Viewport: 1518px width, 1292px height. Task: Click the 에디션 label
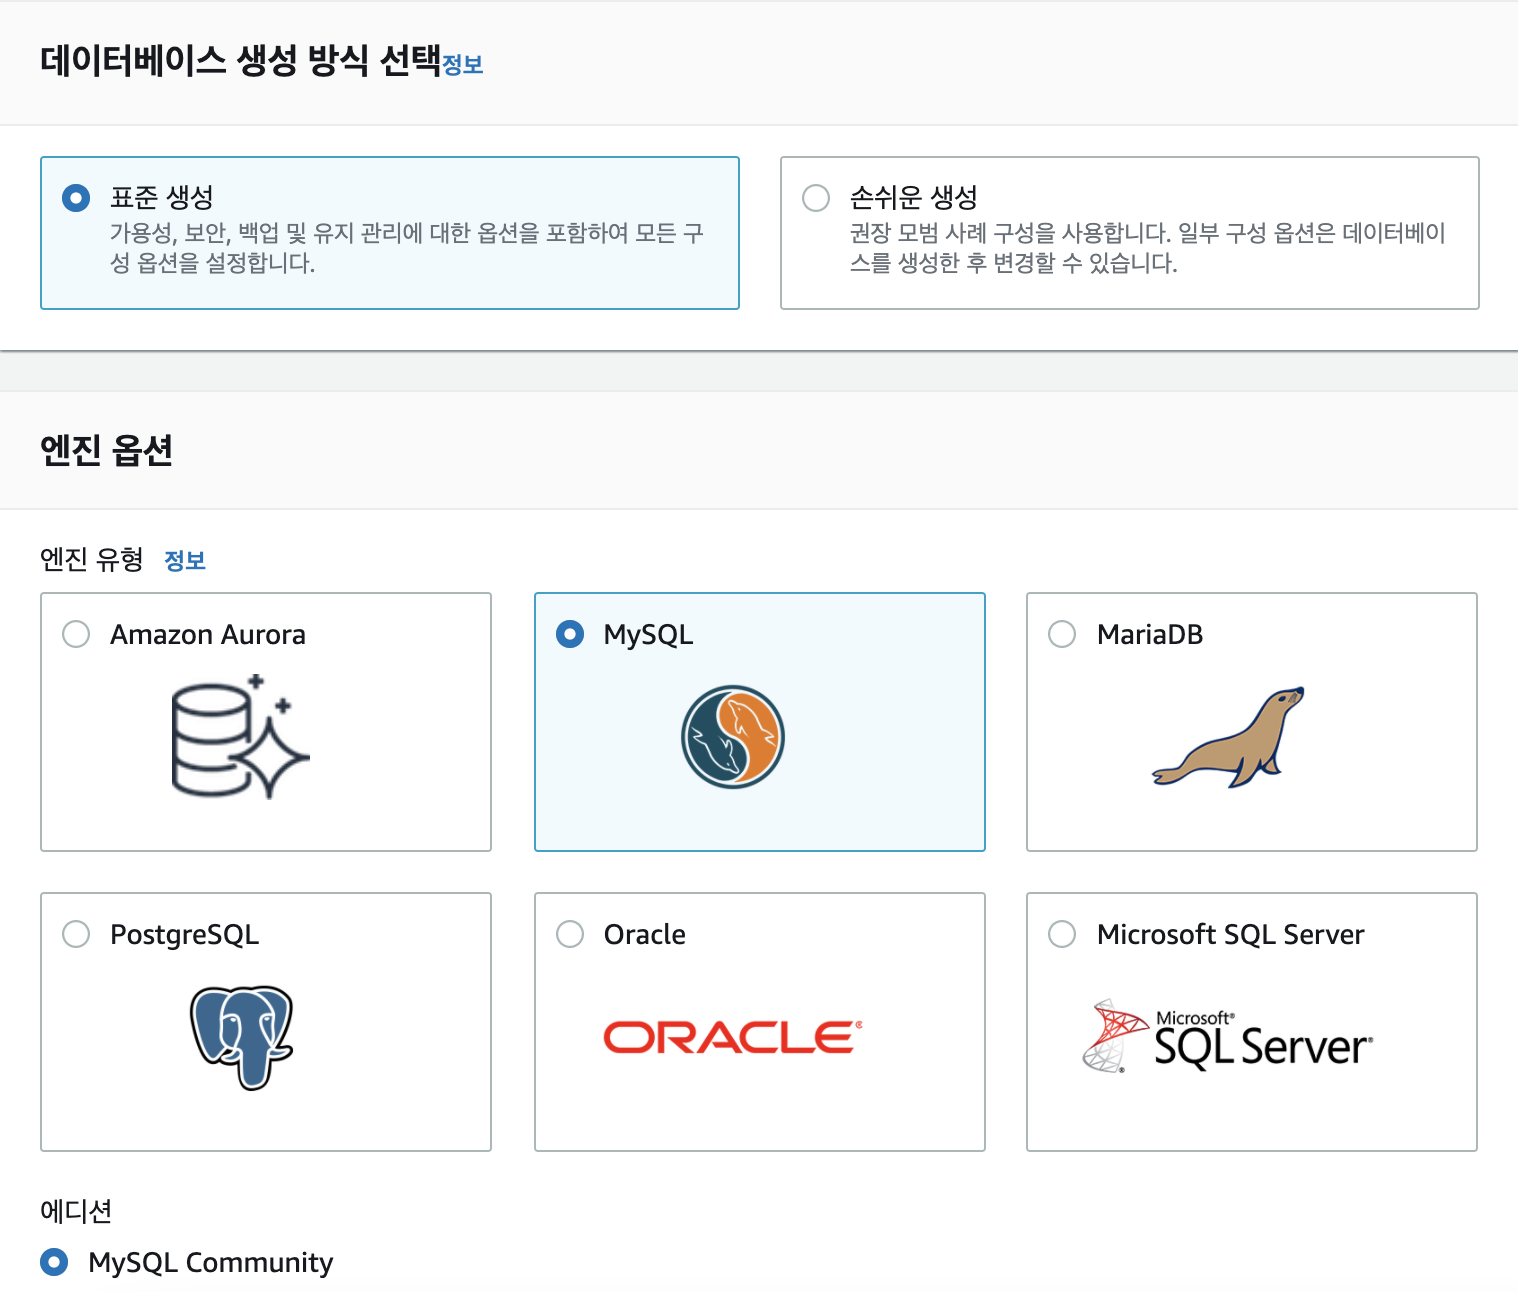pos(76,1211)
